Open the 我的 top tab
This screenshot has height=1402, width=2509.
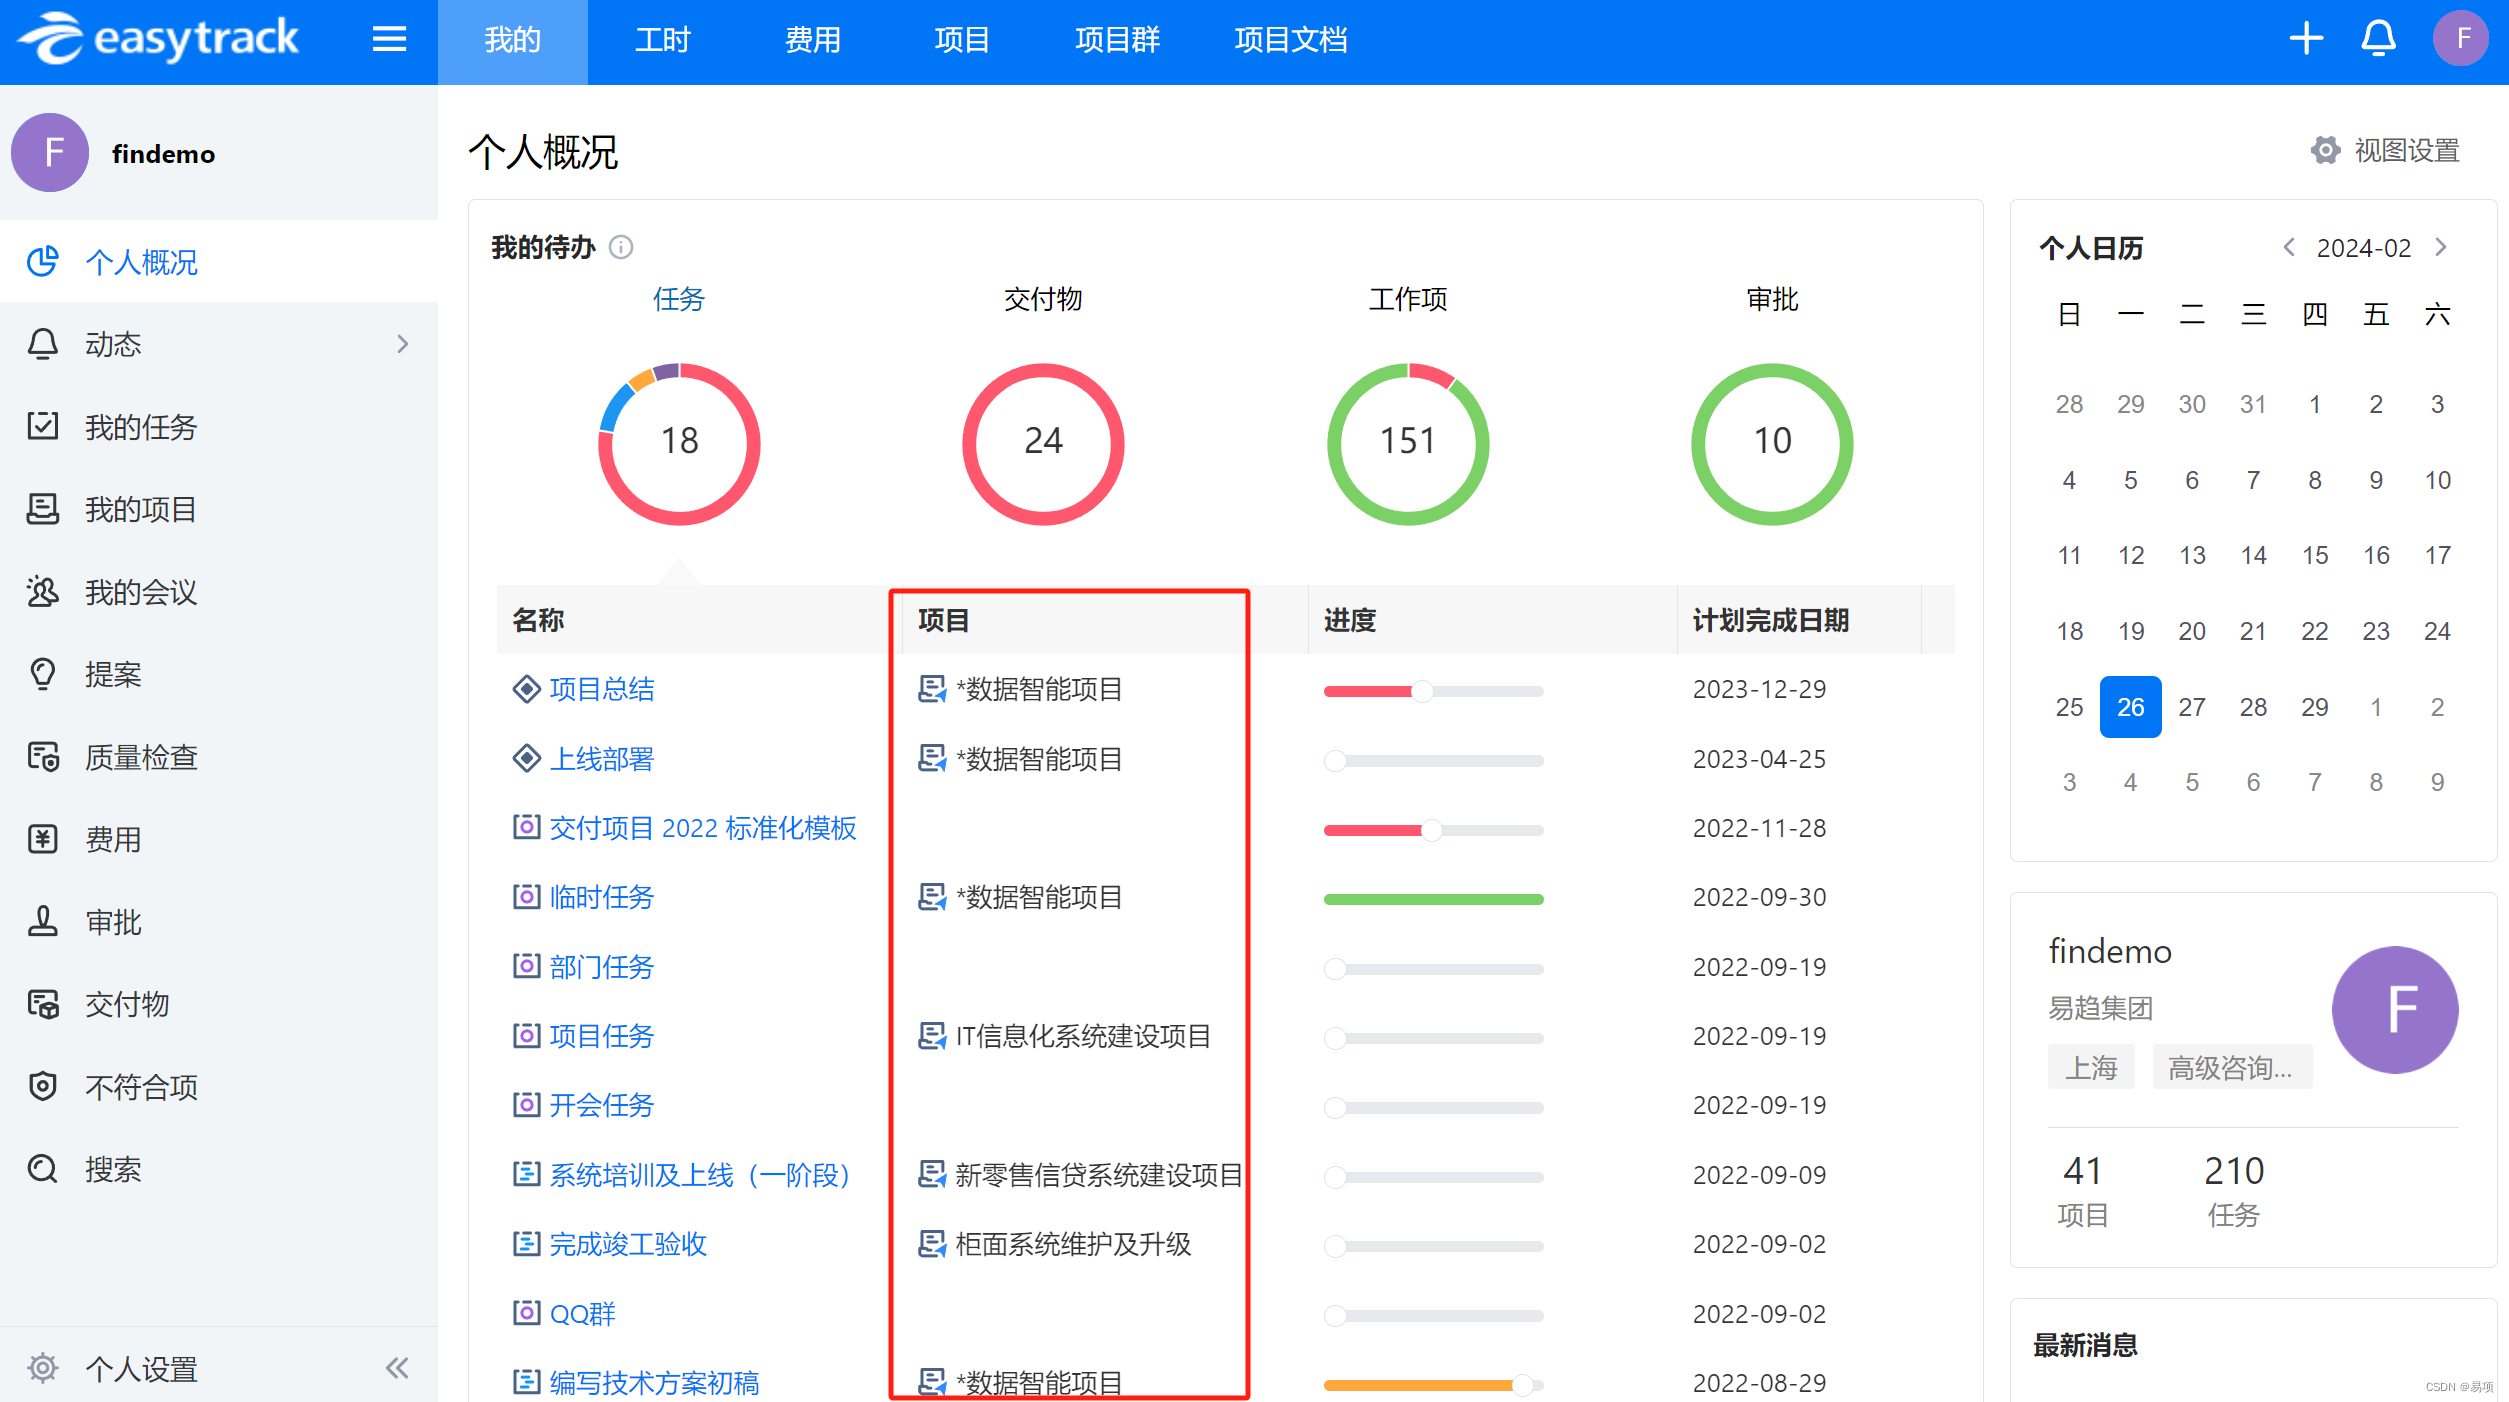[x=512, y=40]
